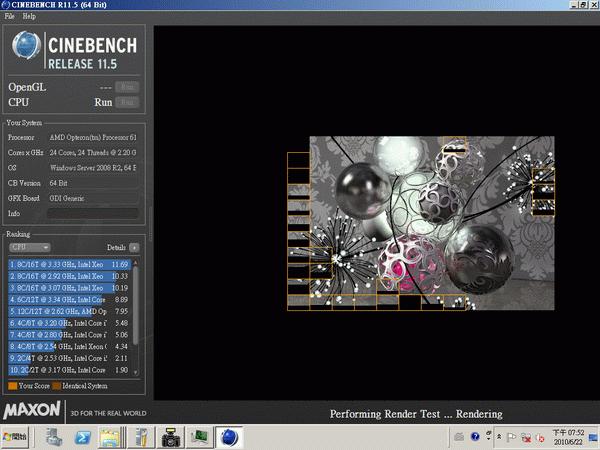Click the ranking list scrollbar thumb
Image resolution: width=600 pixels, height=450 pixels.
pyautogui.click(x=135, y=305)
